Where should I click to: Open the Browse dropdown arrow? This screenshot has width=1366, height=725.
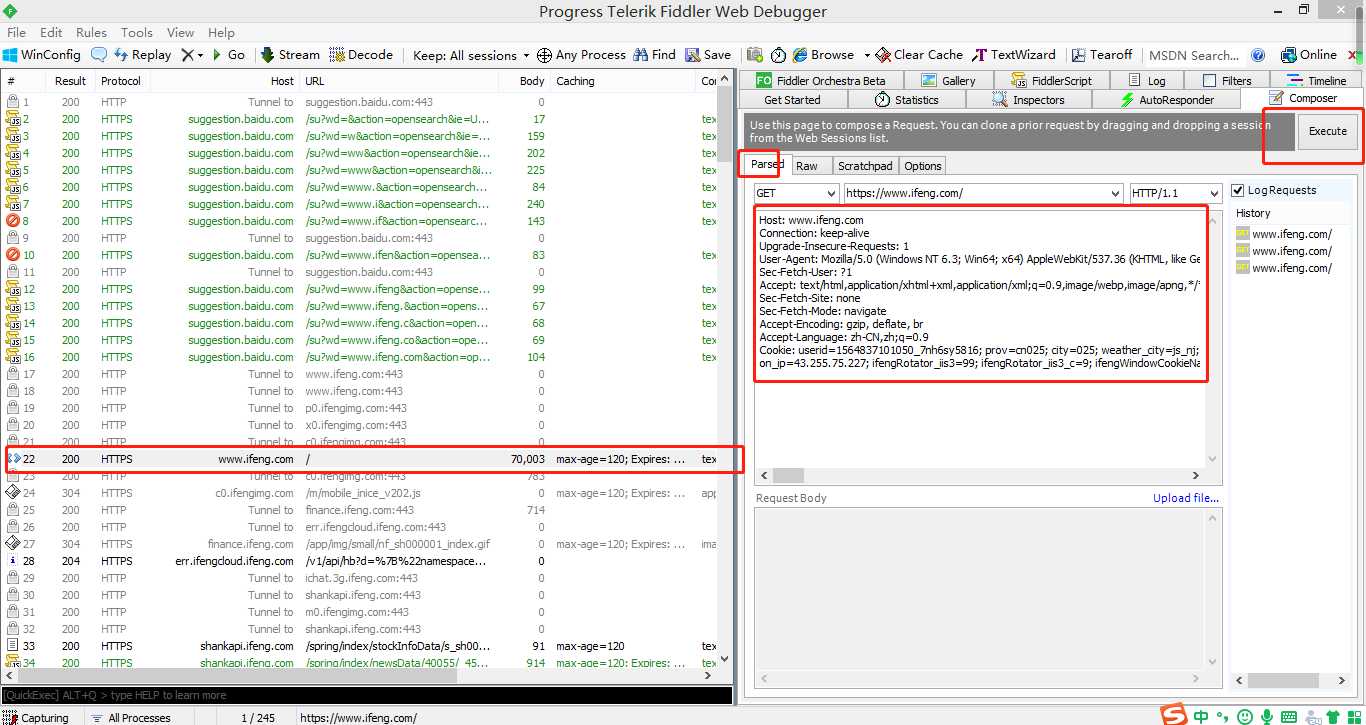click(x=867, y=56)
